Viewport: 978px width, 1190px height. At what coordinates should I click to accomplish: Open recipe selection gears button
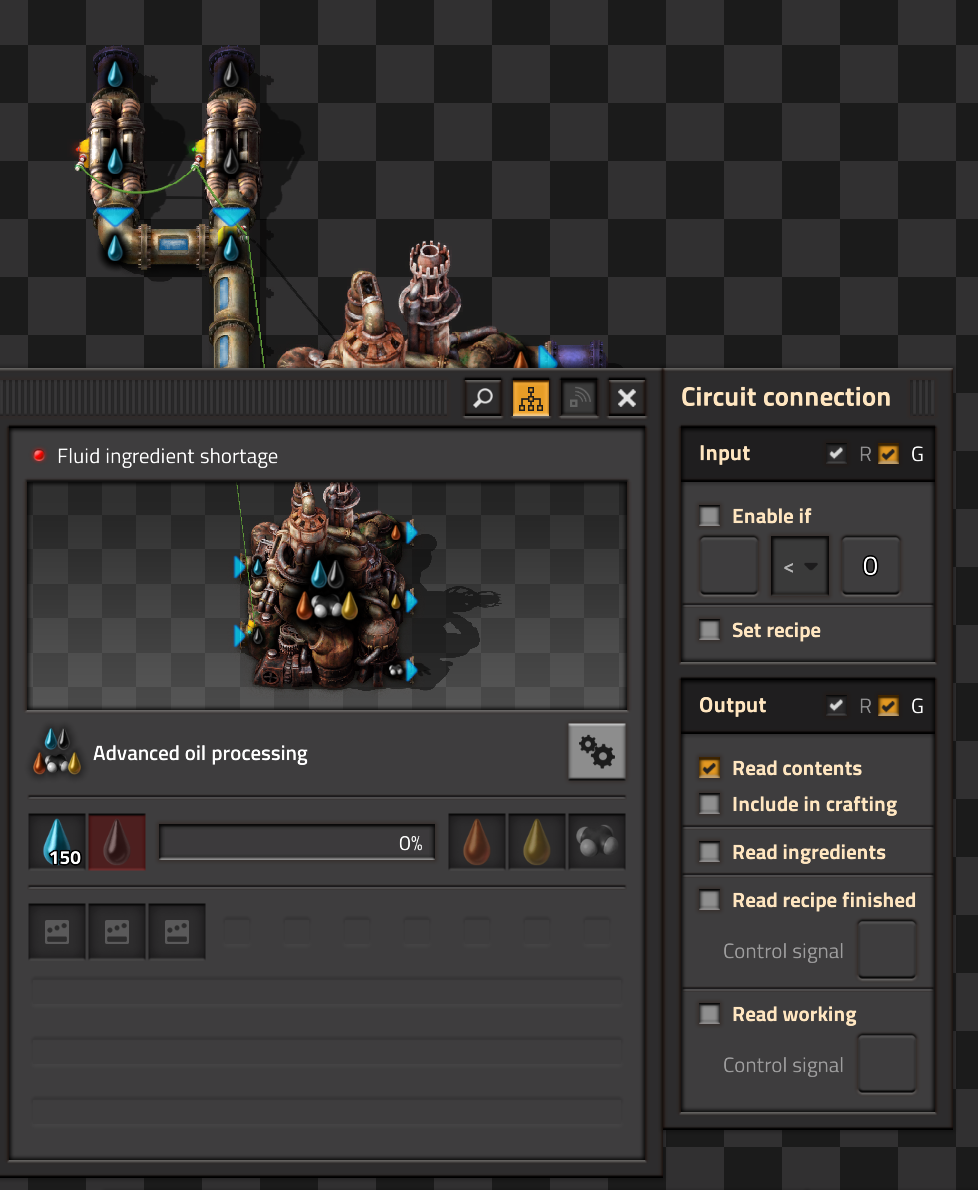pyautogui.click(x=597, y=751)
